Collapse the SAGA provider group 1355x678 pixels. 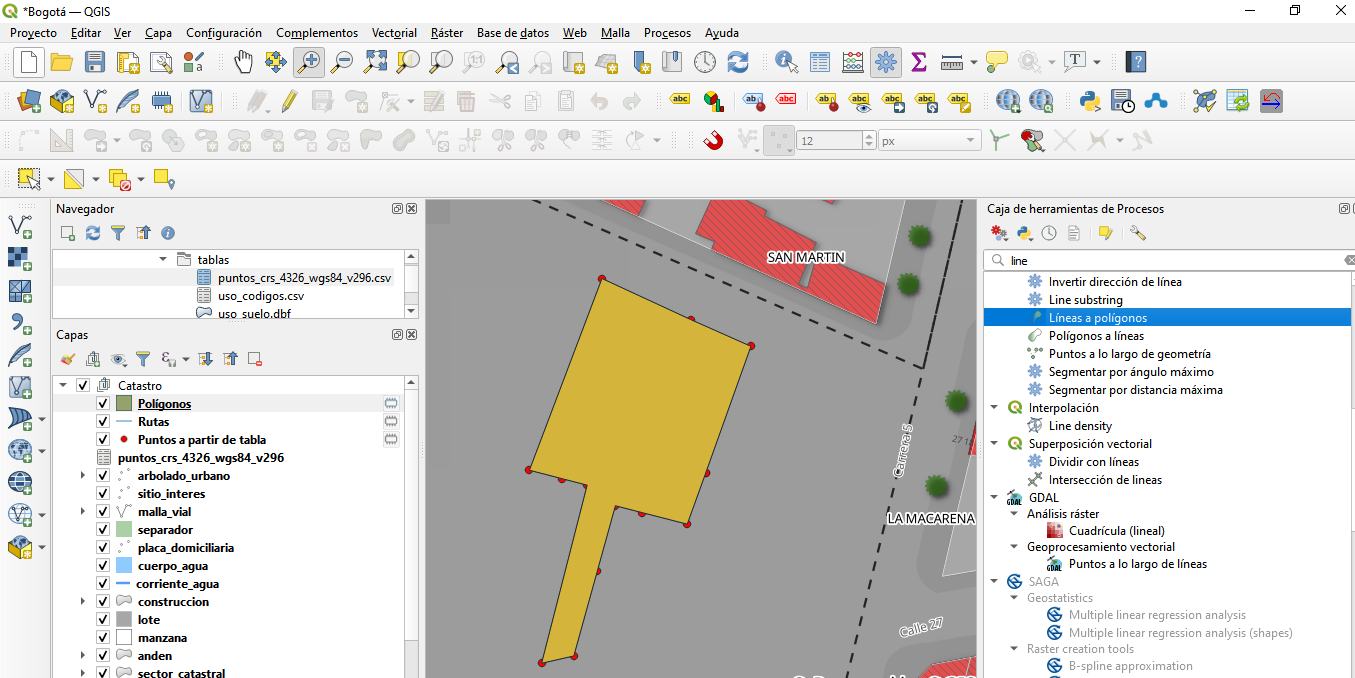(995, 582)
